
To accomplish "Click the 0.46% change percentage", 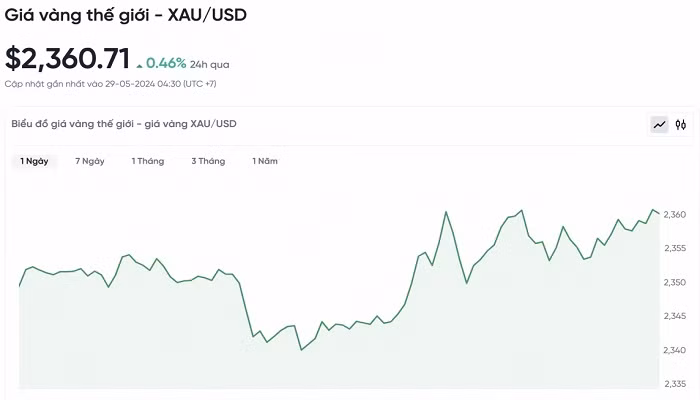I will click(166, 63).
